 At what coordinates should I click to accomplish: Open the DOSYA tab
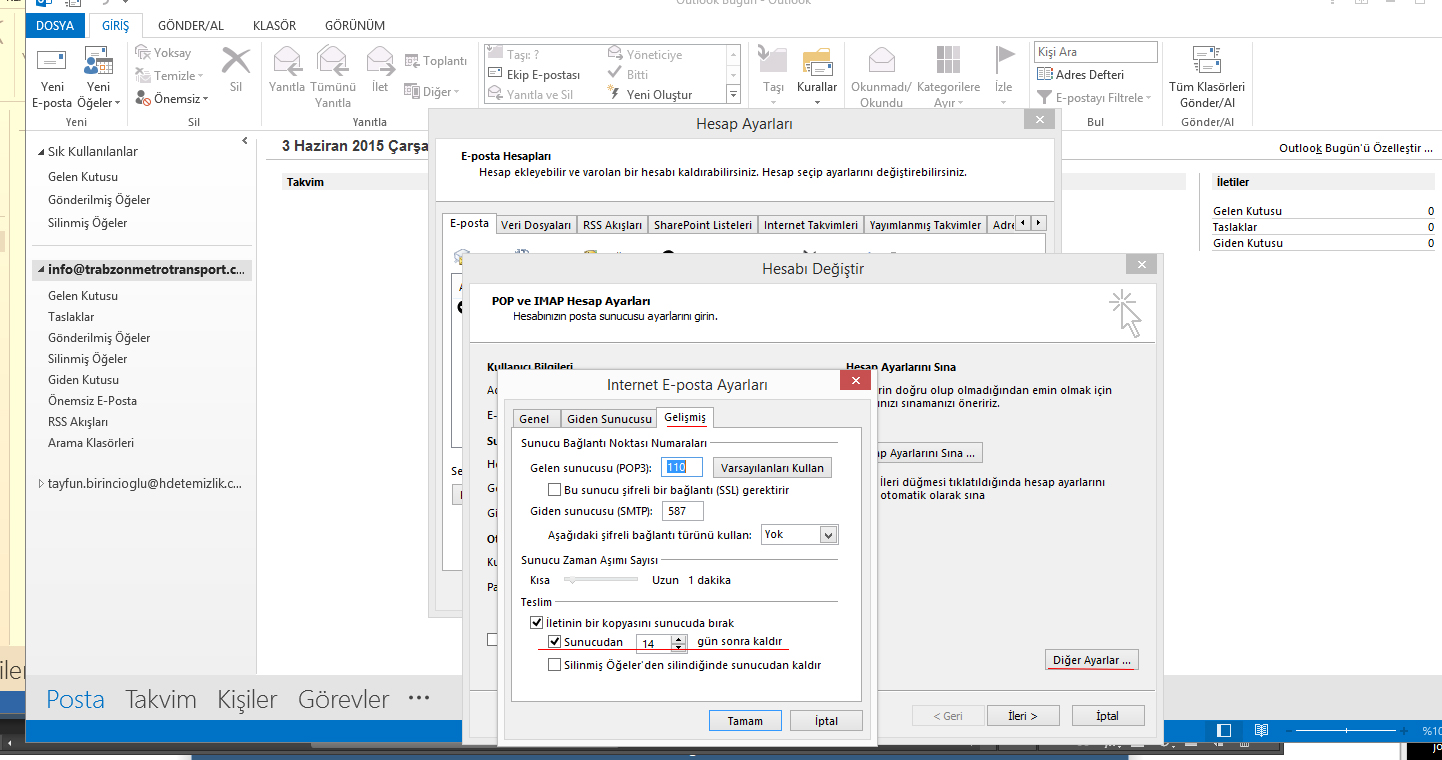pos(55,26)
